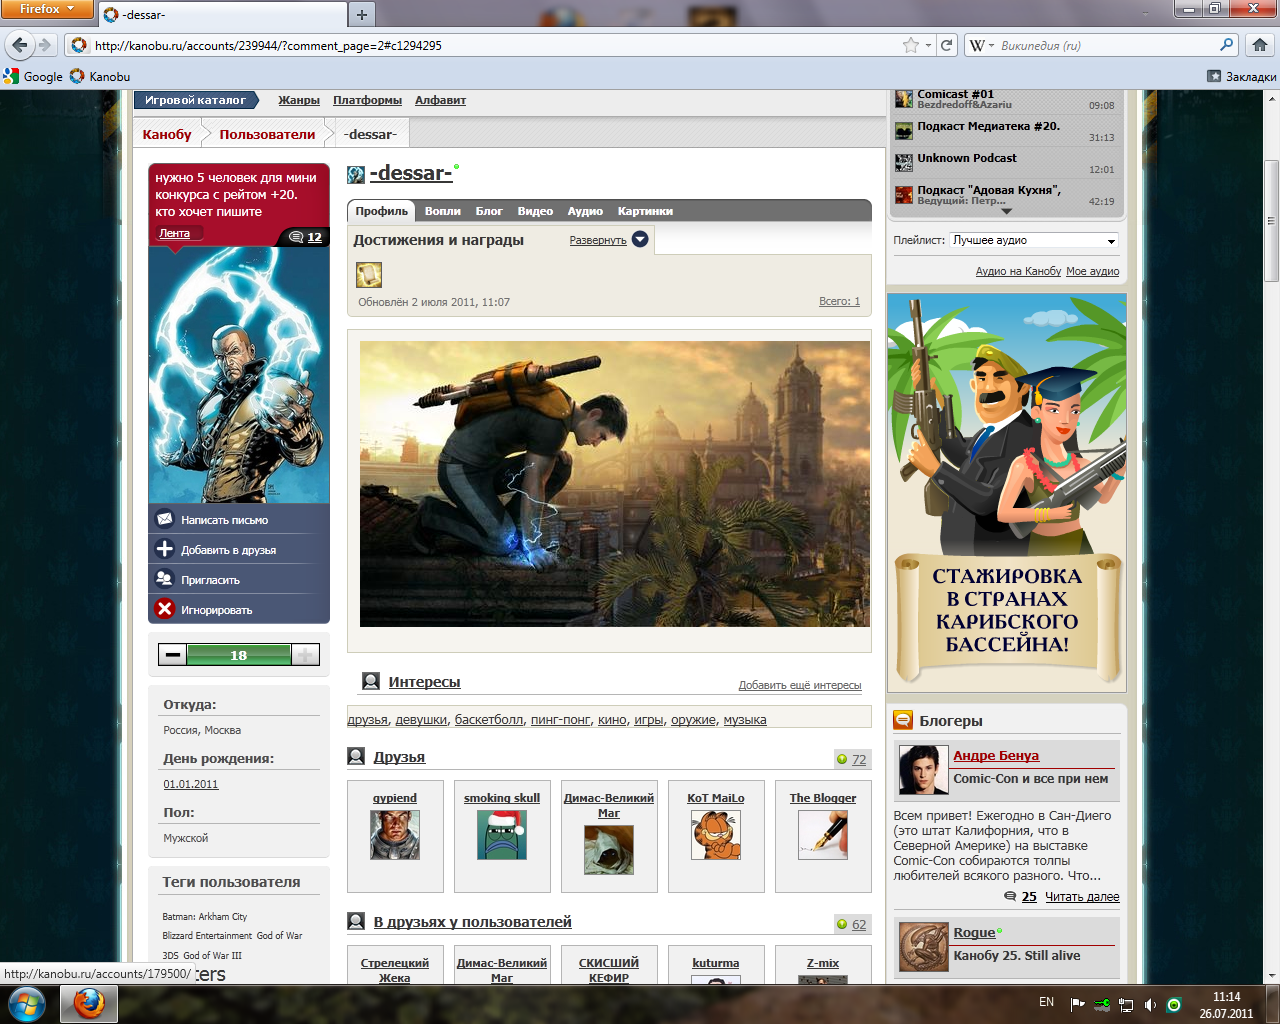The height and width of the screenshot is (1024, 1280).
Task: Click the Firefox taskbar icon
Action: click(89, 1003)
